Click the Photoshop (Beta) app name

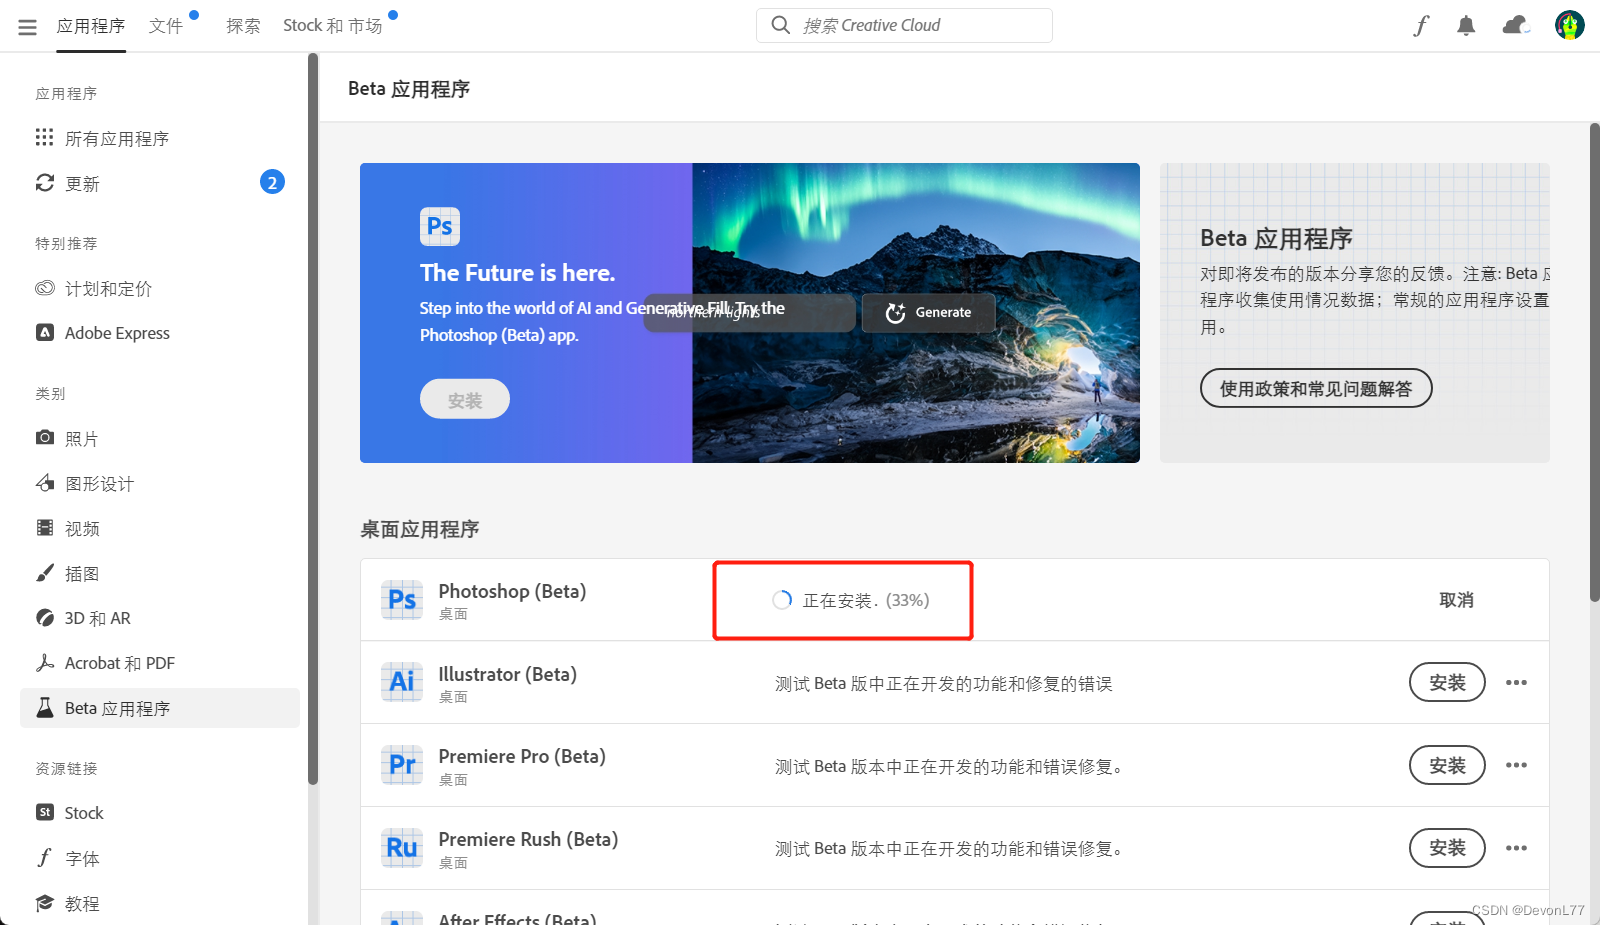(x=512, y=591)
